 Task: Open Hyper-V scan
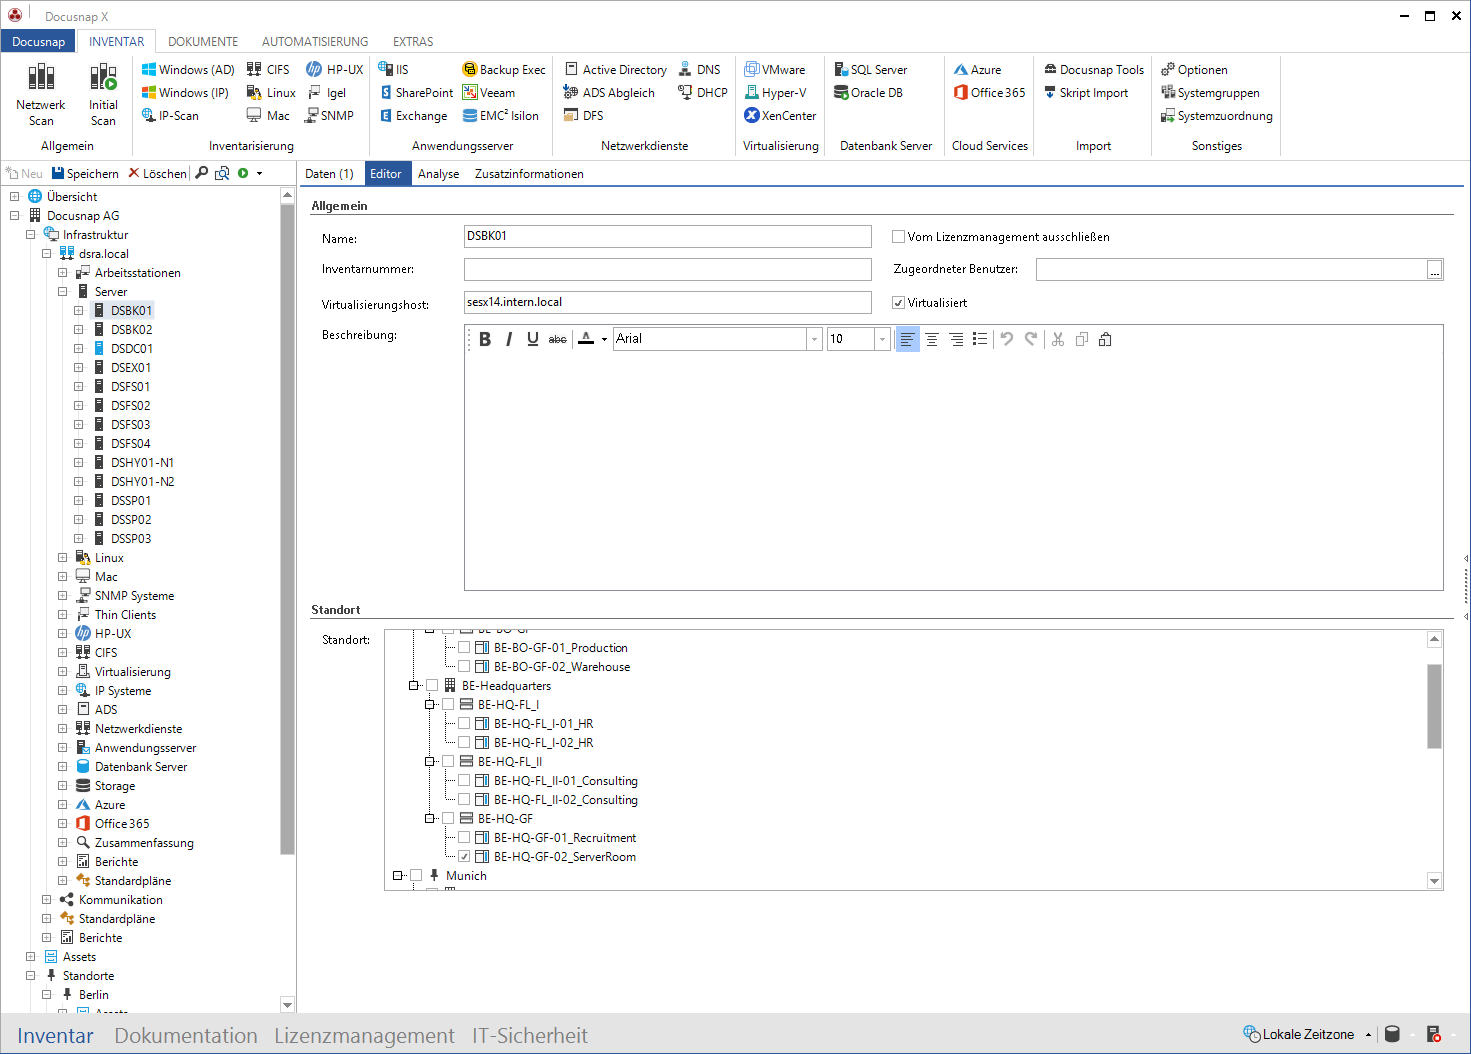[x=775, y=93]
